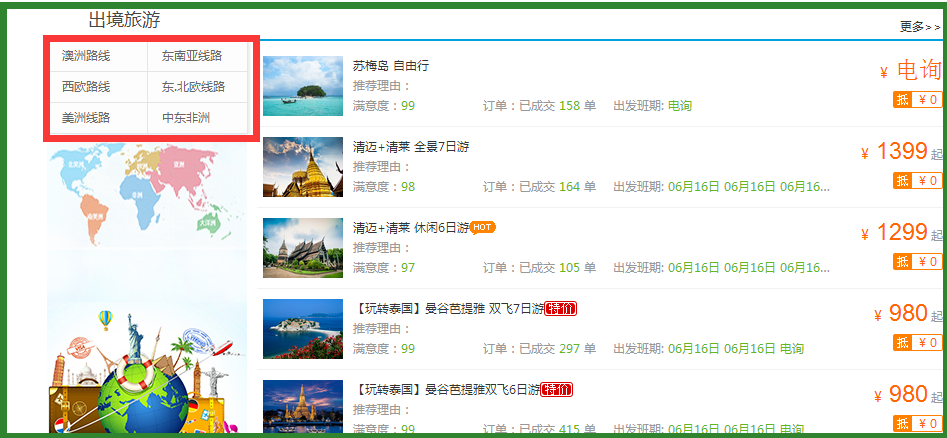Open the 澳洲路线 category
The image size is (947, 438).
86,55
